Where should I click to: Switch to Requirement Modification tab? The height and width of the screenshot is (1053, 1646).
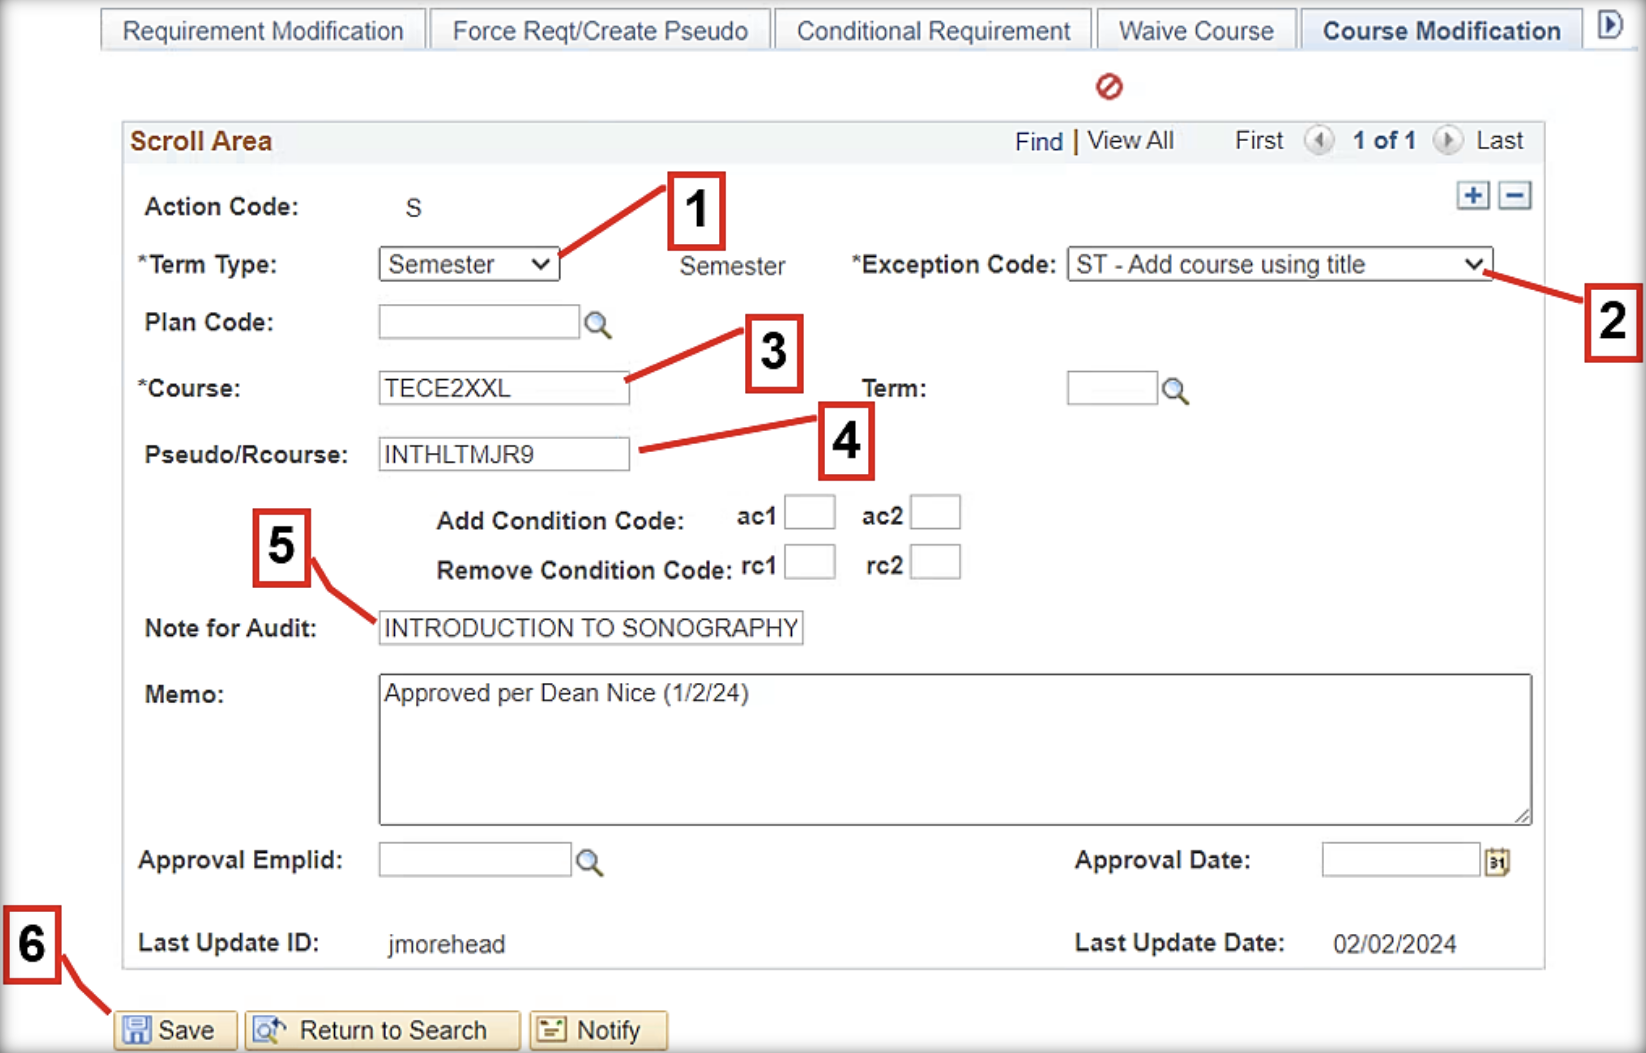point(263,31)
